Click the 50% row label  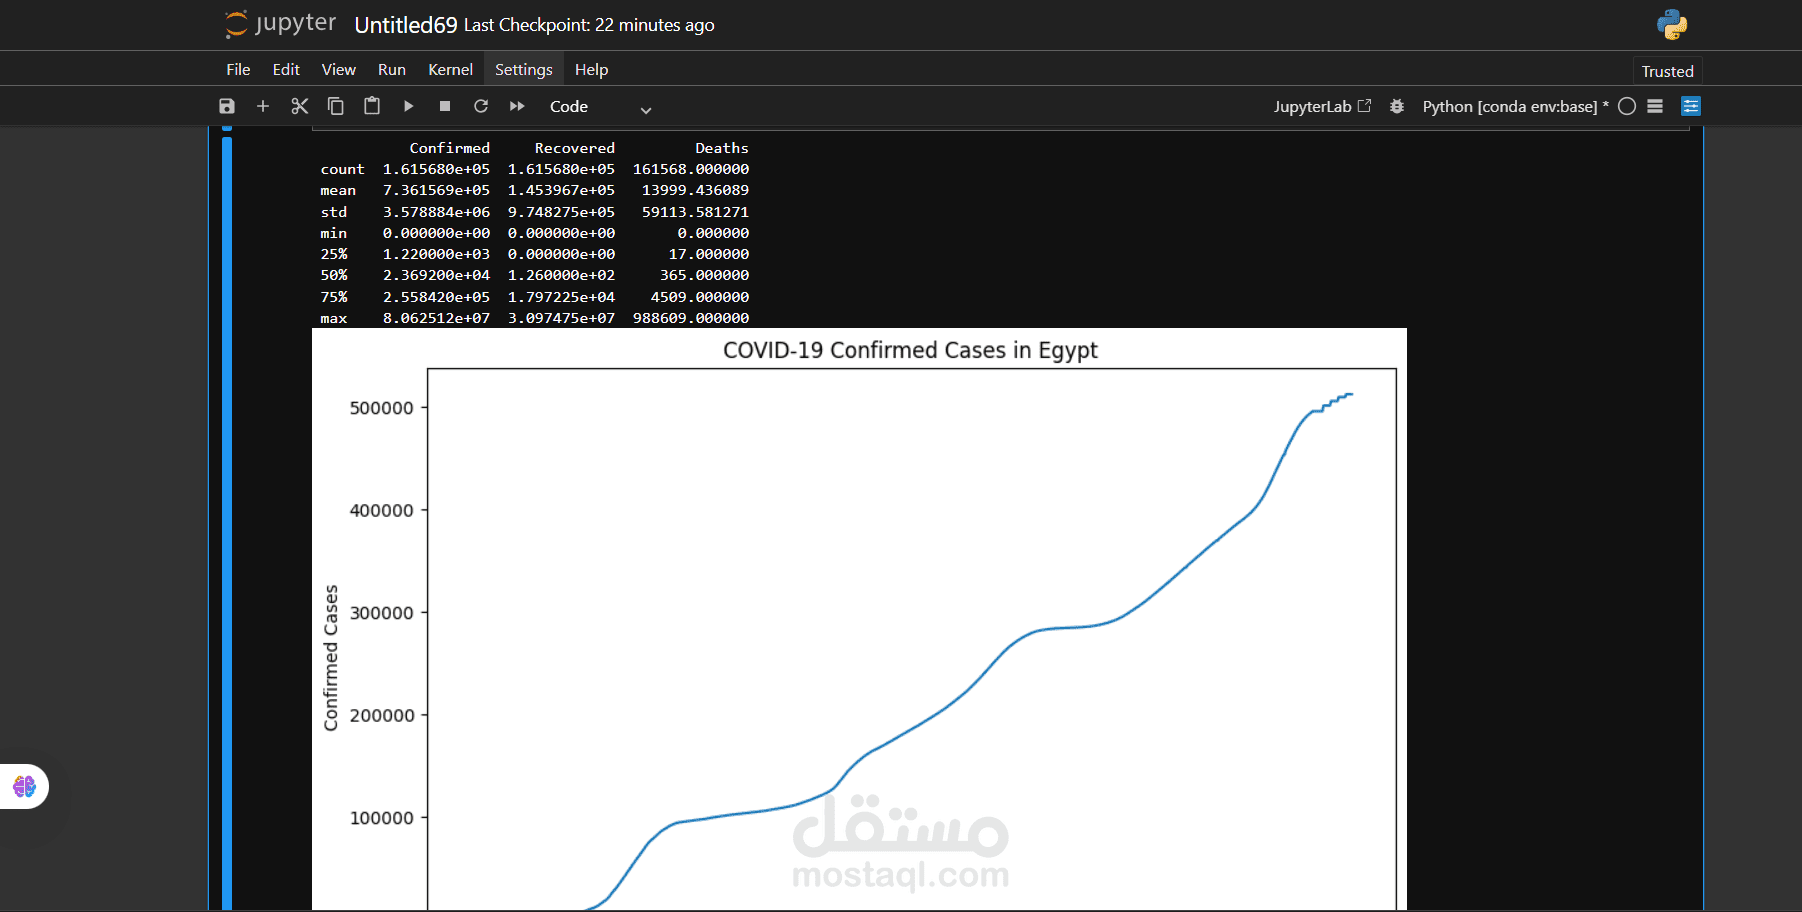point(334,275)
